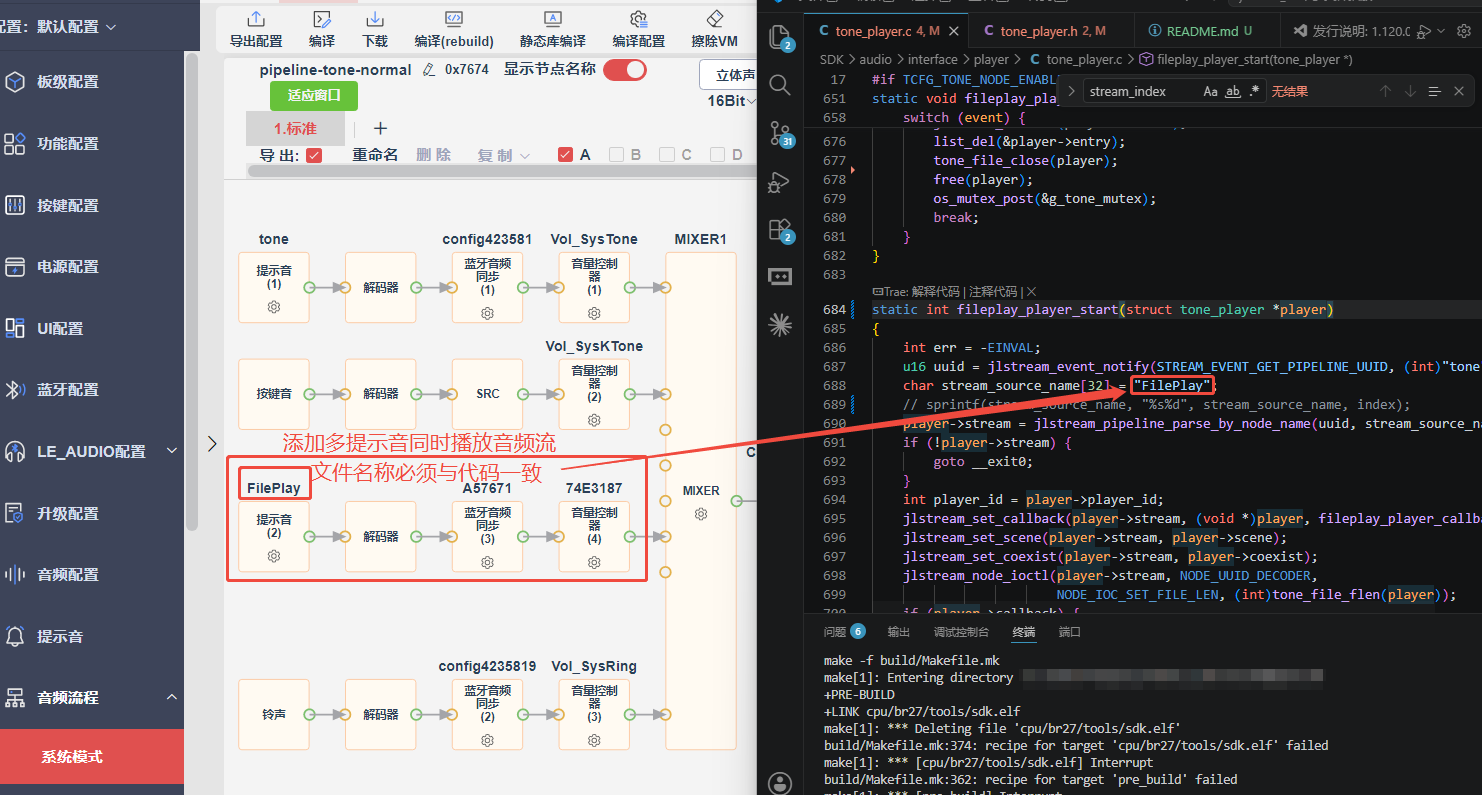The height and width of the screenshot is (795, 1482).
Task: Open VS Code Source Control icon
Action: coord(780,132)
